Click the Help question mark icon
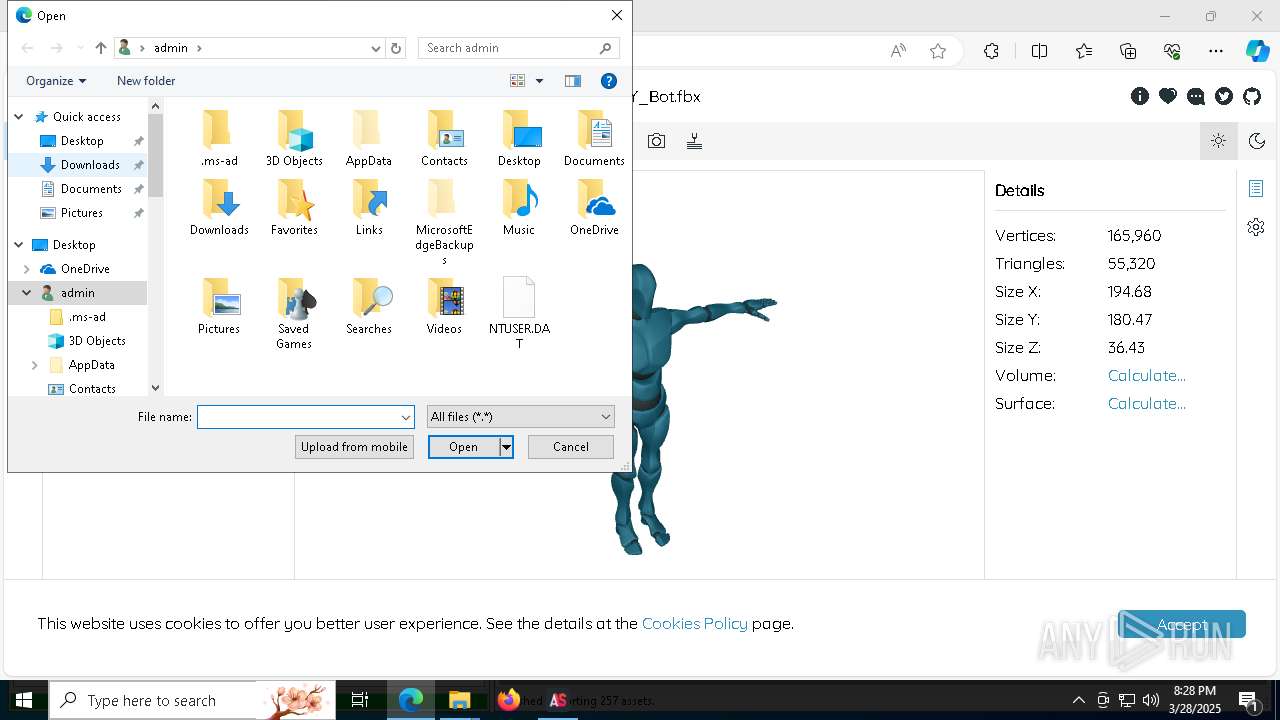This screenshot has width=1280, height=720. point(609,81)
